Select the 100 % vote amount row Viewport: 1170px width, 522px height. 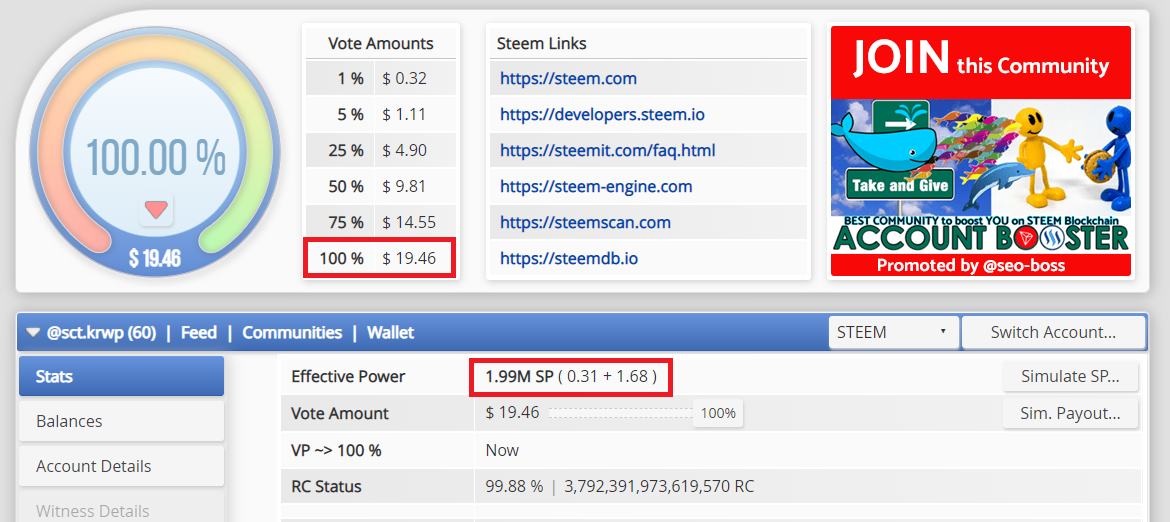(381, 259)
